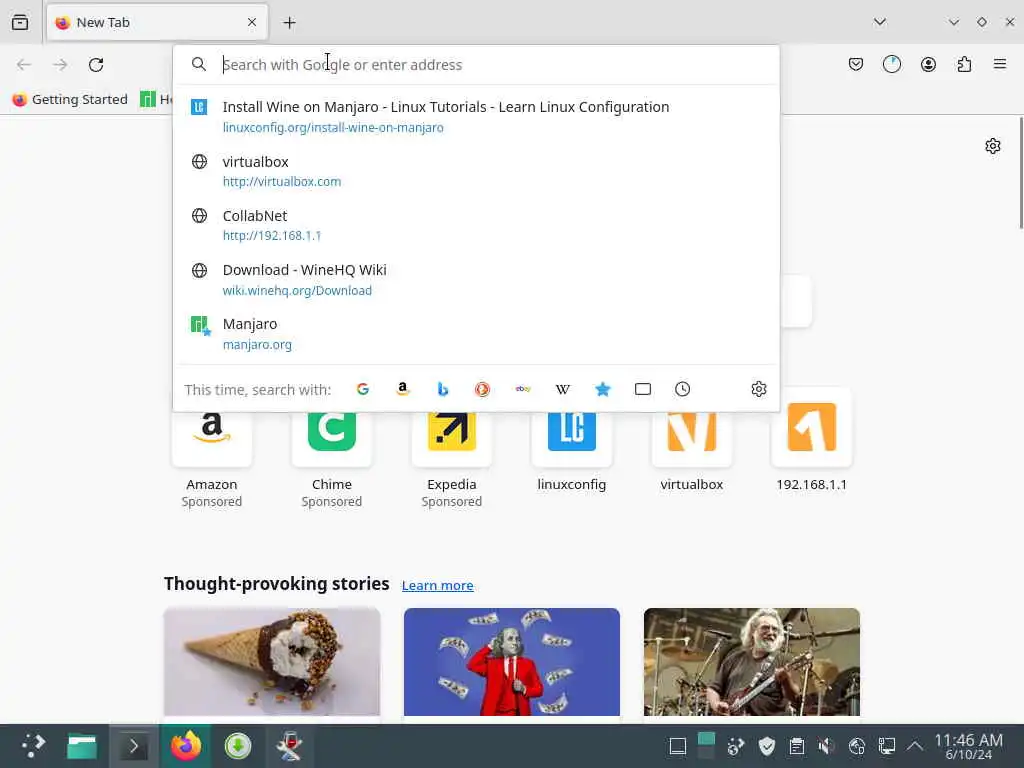Viewport: 1024px width, 768px height.
Task: Reload the current page
Action: (x=96, y=65)
